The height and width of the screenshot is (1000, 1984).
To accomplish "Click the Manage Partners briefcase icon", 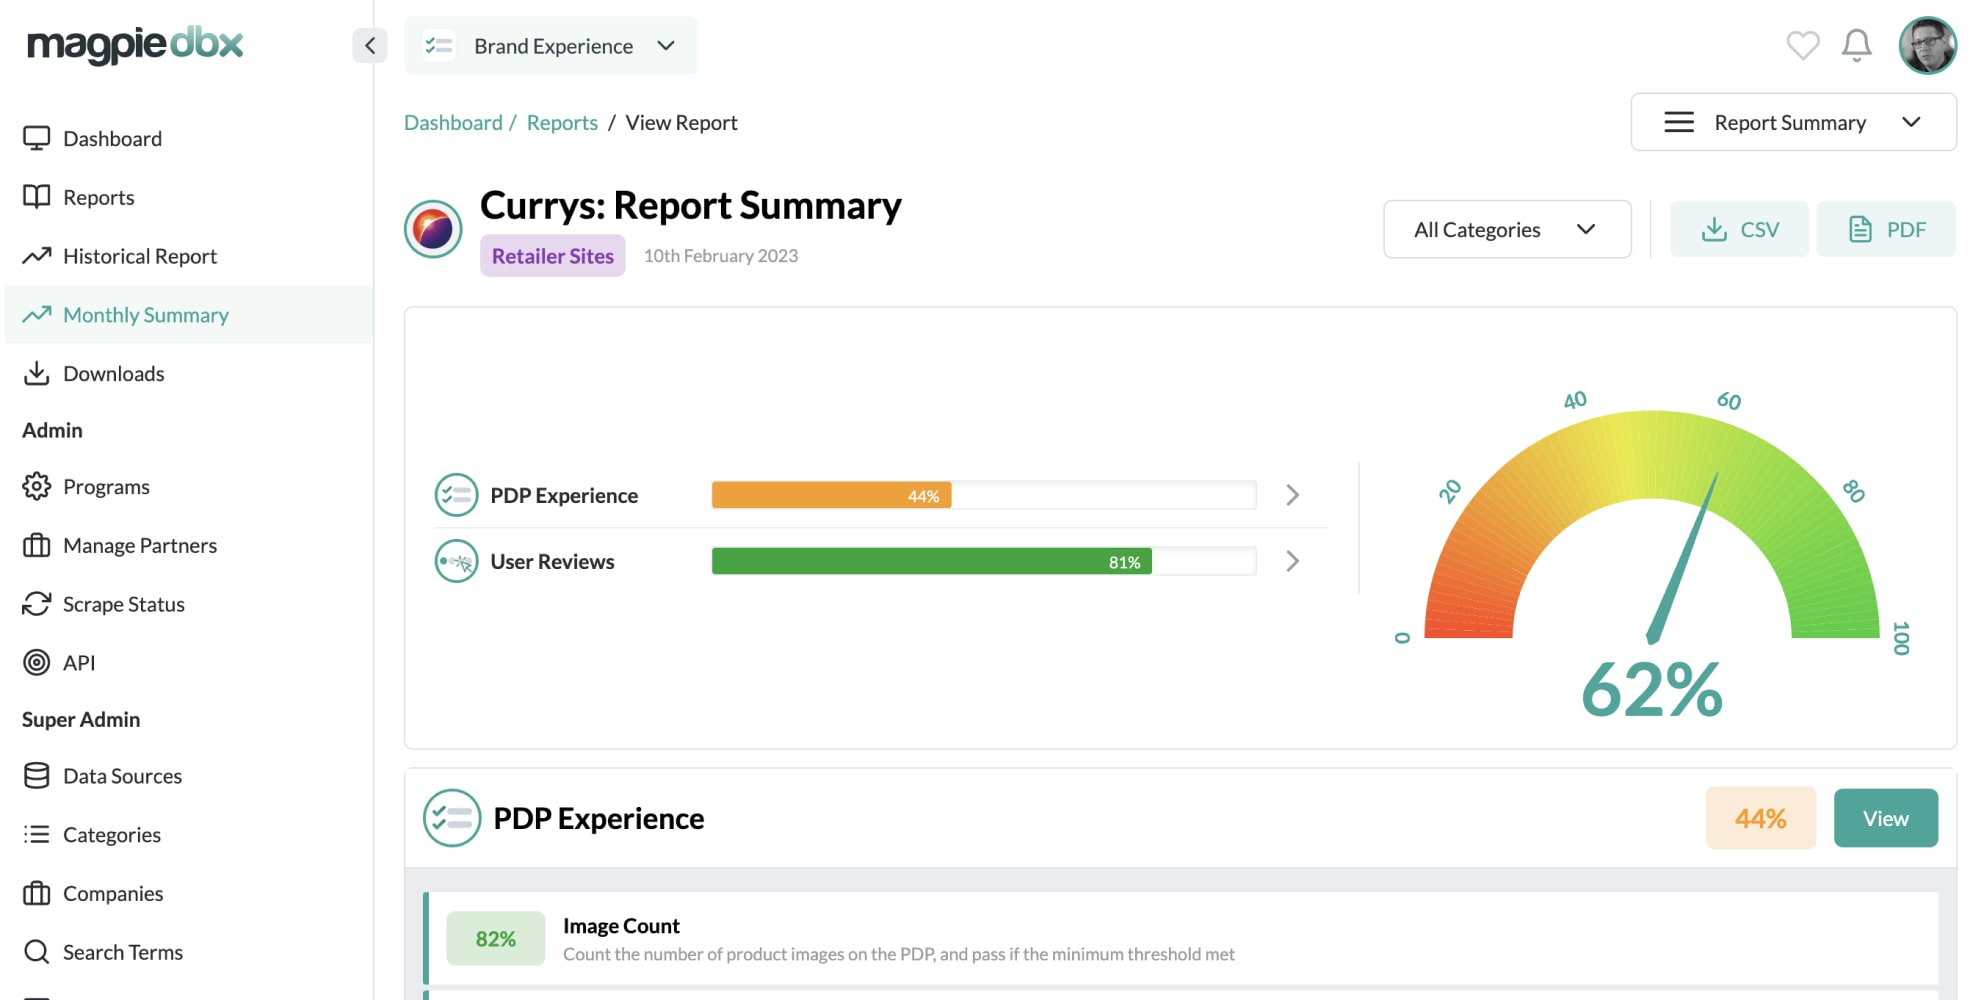I will [37, 545].
